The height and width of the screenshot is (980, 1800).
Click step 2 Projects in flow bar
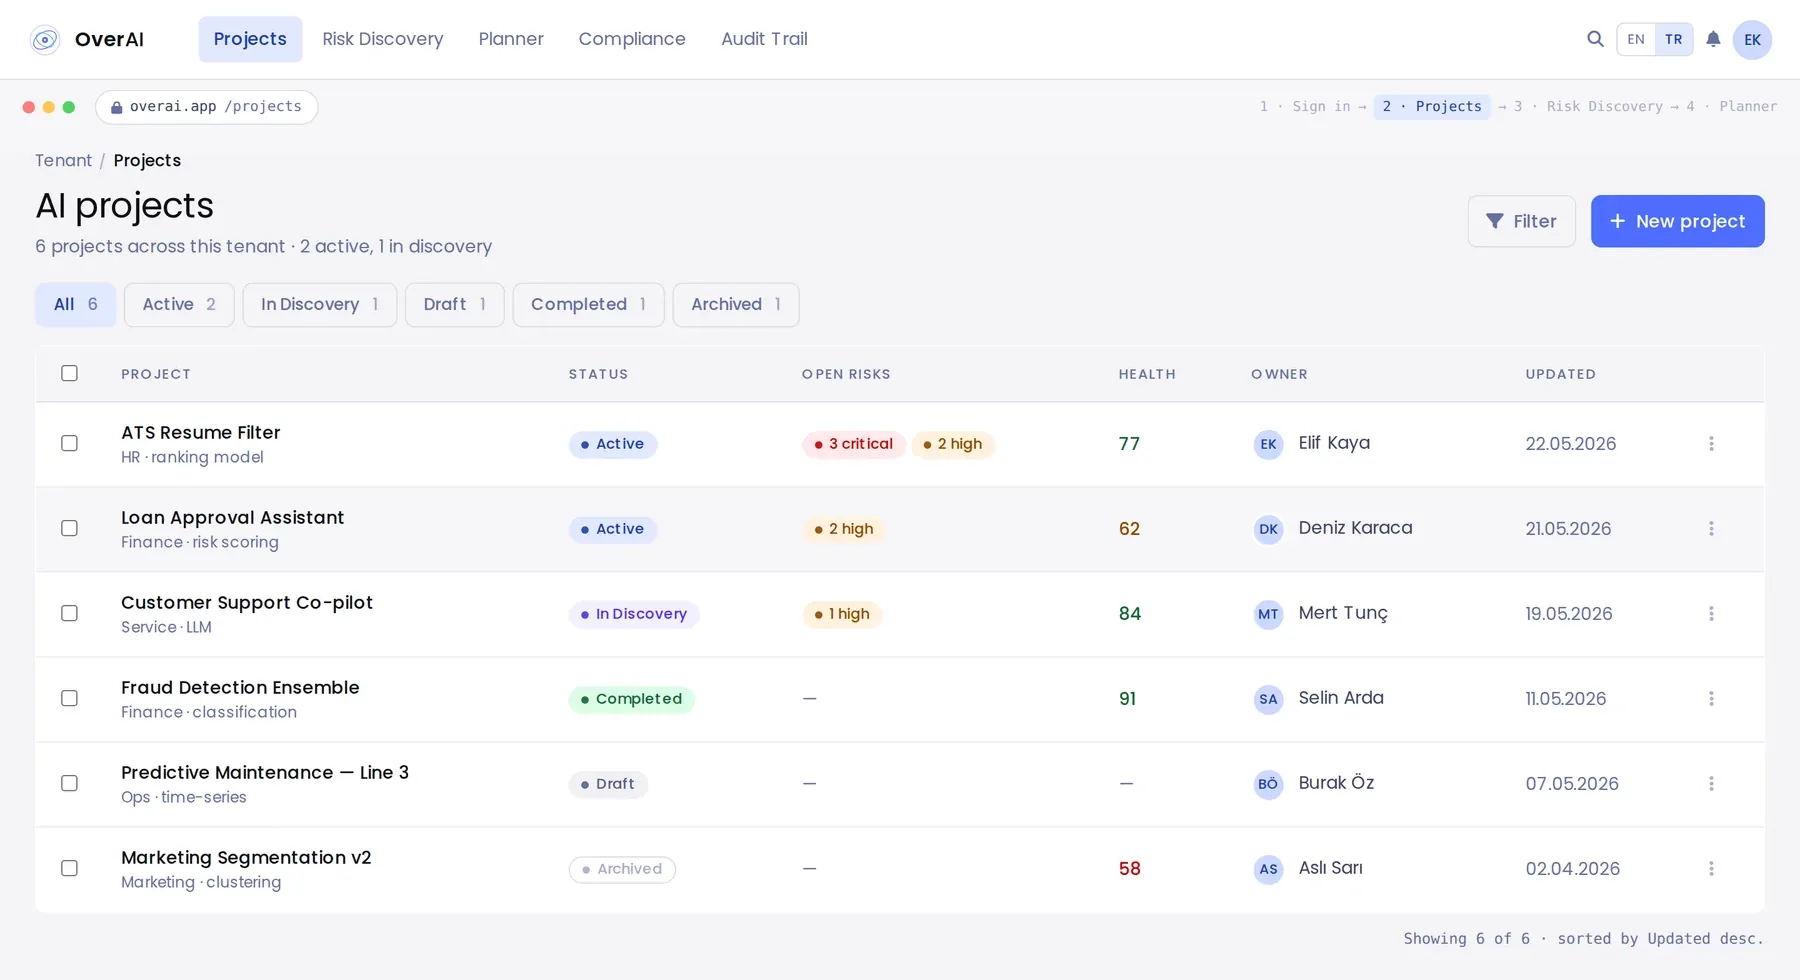[x=1432, y=107]
